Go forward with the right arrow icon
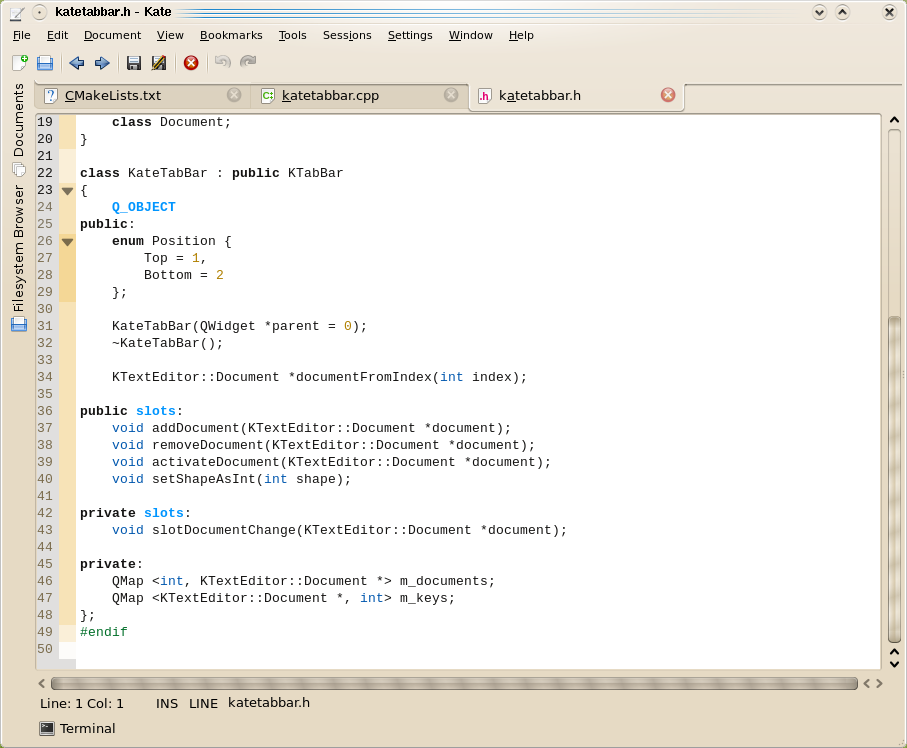 (102, 62)
